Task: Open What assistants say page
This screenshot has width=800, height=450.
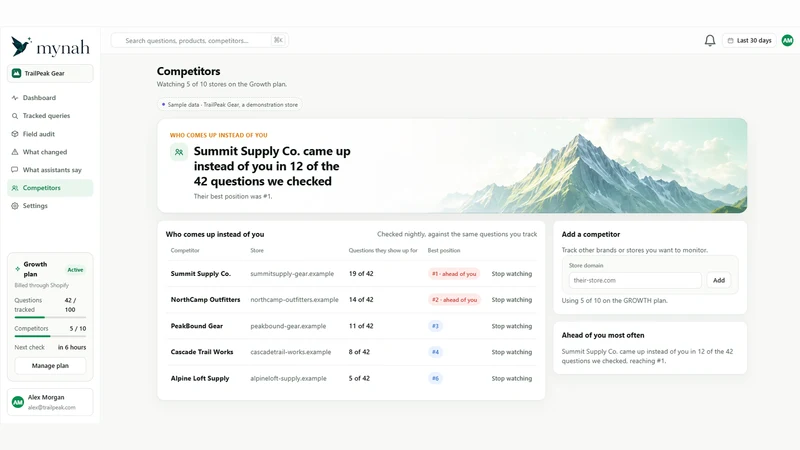Action: (x=50, y=170)
